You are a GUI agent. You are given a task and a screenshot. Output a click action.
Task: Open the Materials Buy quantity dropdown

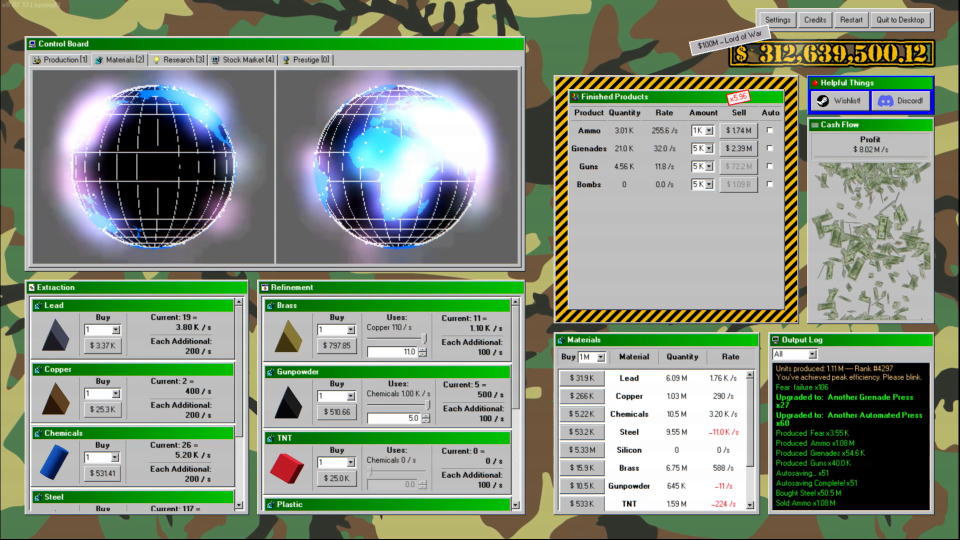coord(600,357)
